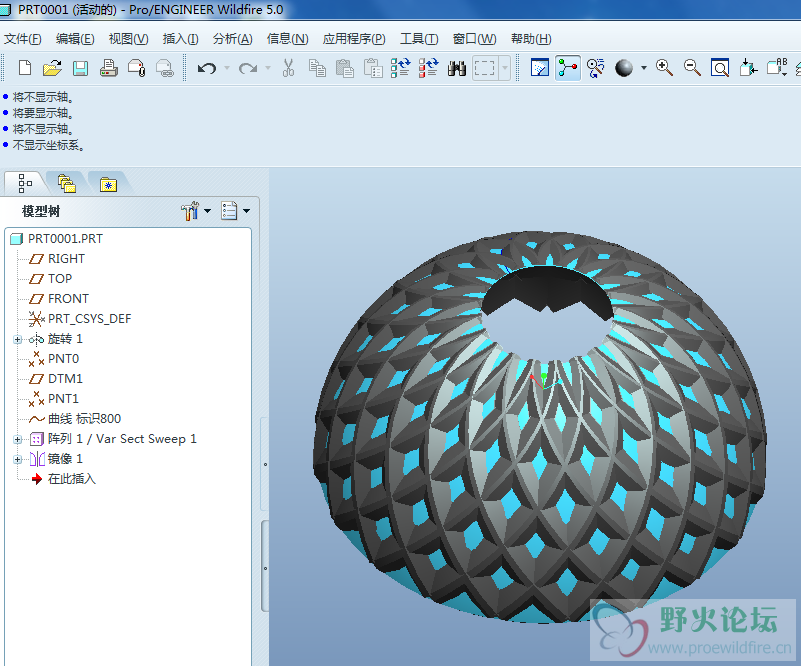This screenshot has width=801, height=666.
Task: Open the appearance gallery dropdown arrow
Action: (x=644, y=68)
